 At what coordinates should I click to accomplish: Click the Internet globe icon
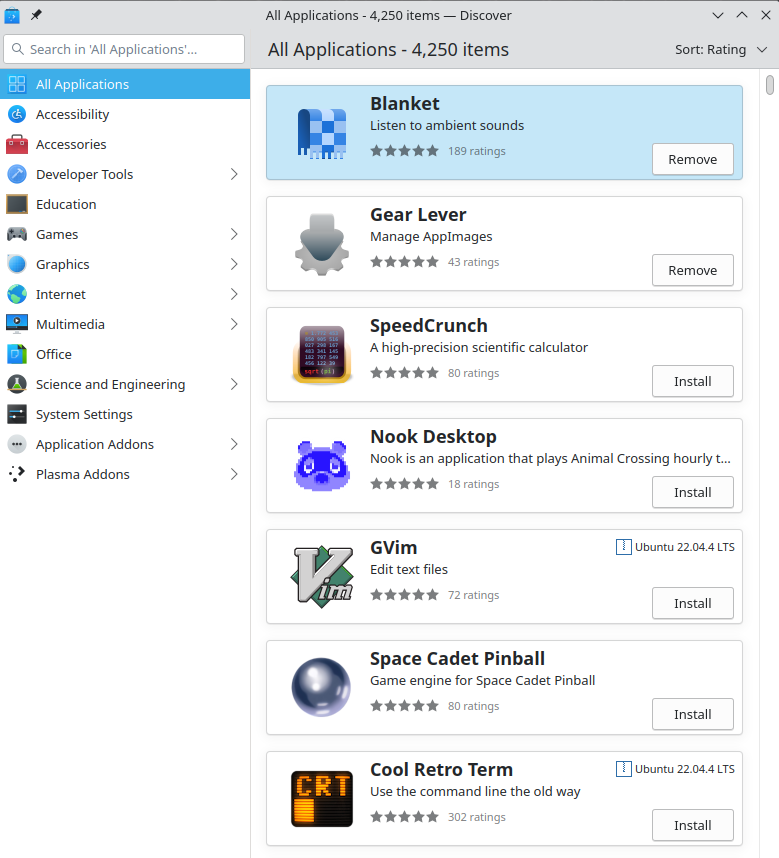point(17,294)
